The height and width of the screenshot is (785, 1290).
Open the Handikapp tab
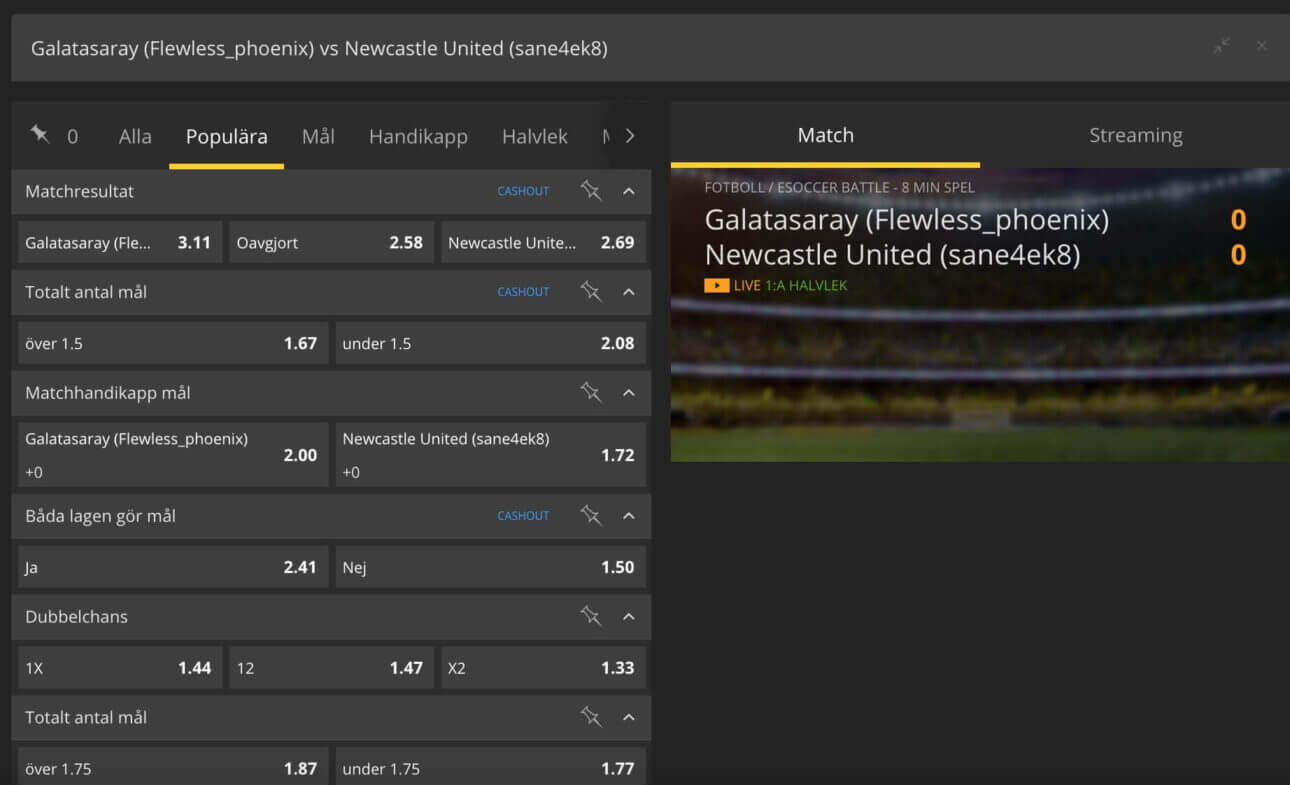tap(418, 136)
